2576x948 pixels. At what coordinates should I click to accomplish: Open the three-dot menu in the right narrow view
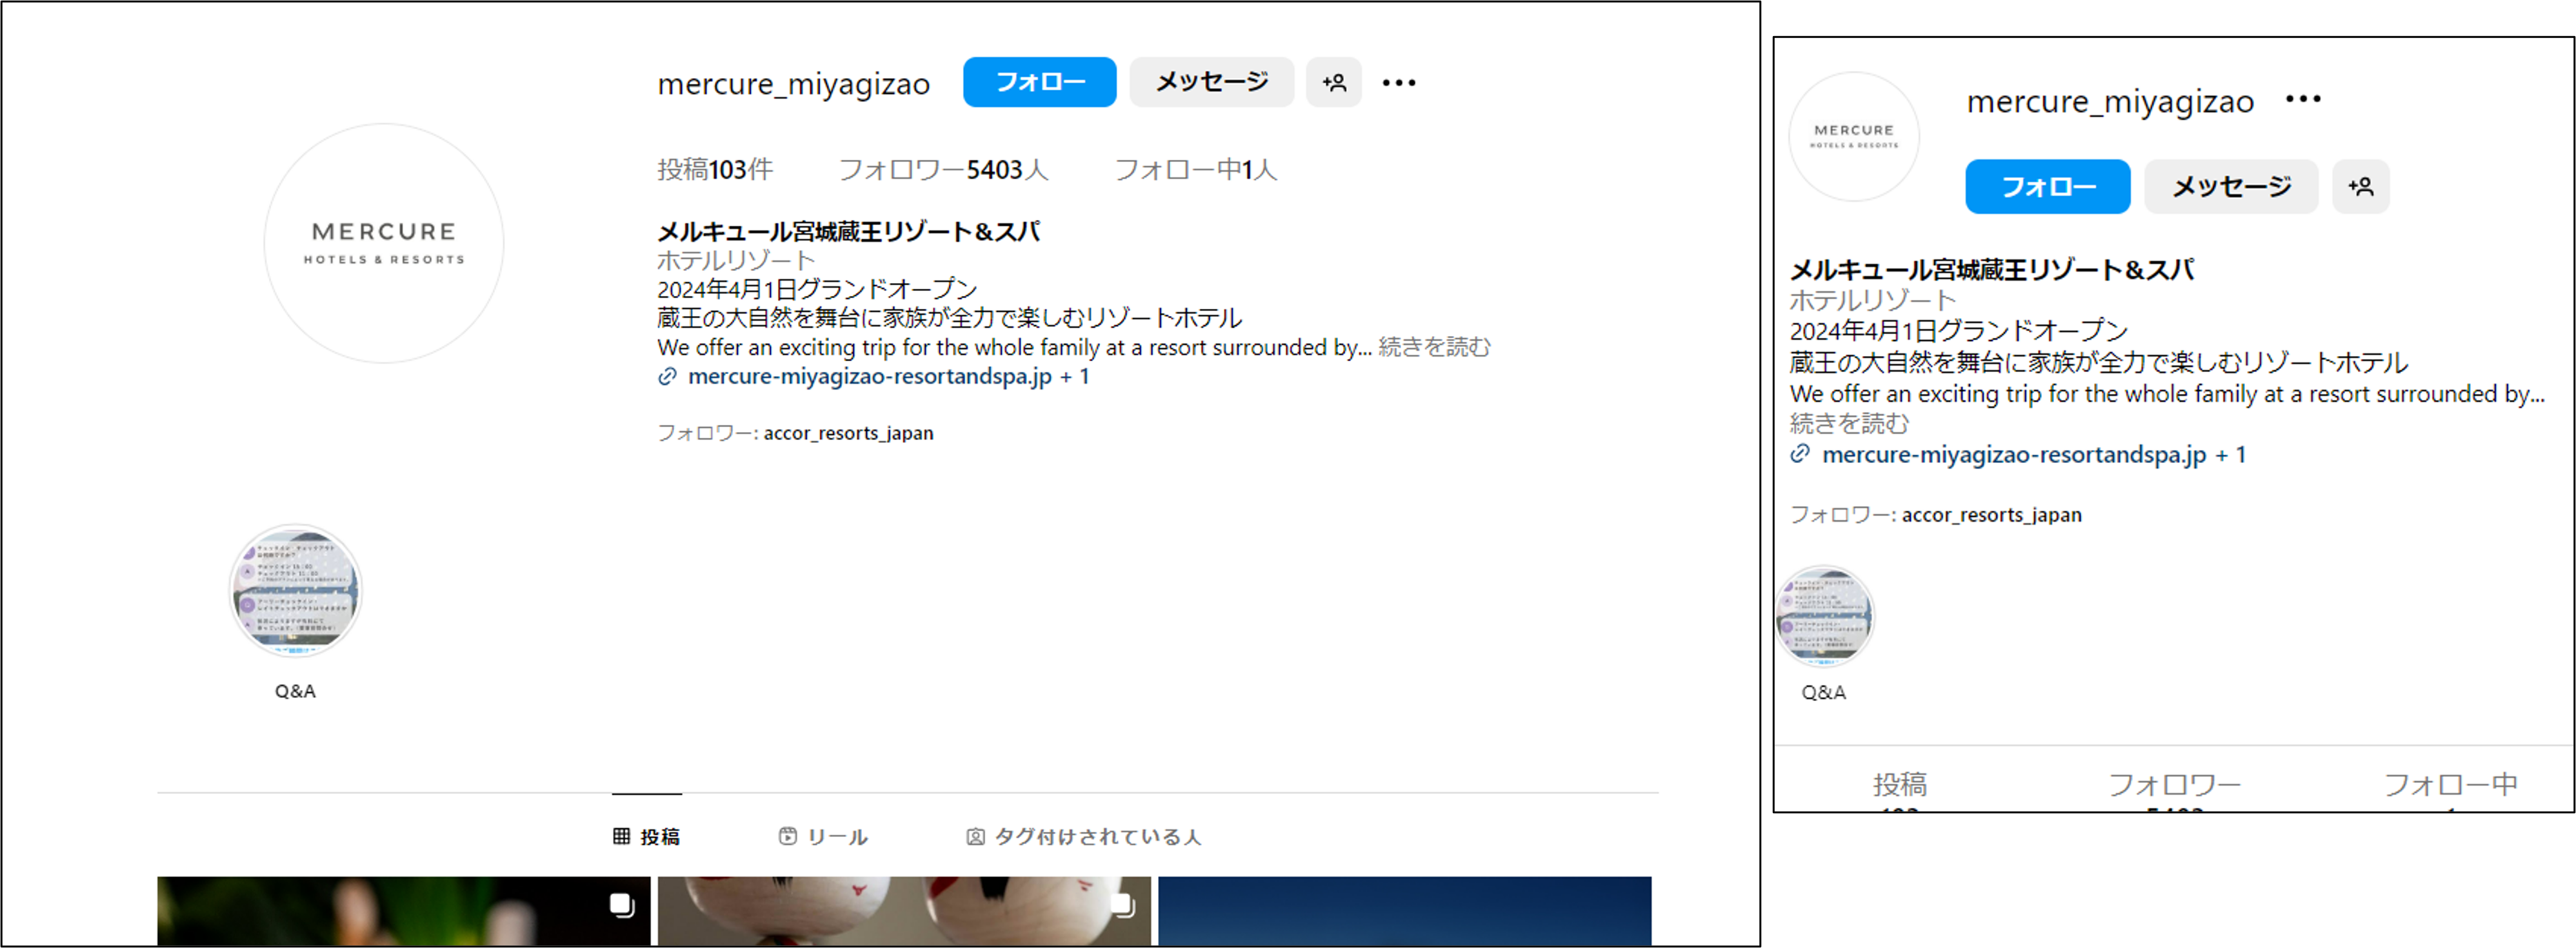(x=2302, y=99)
